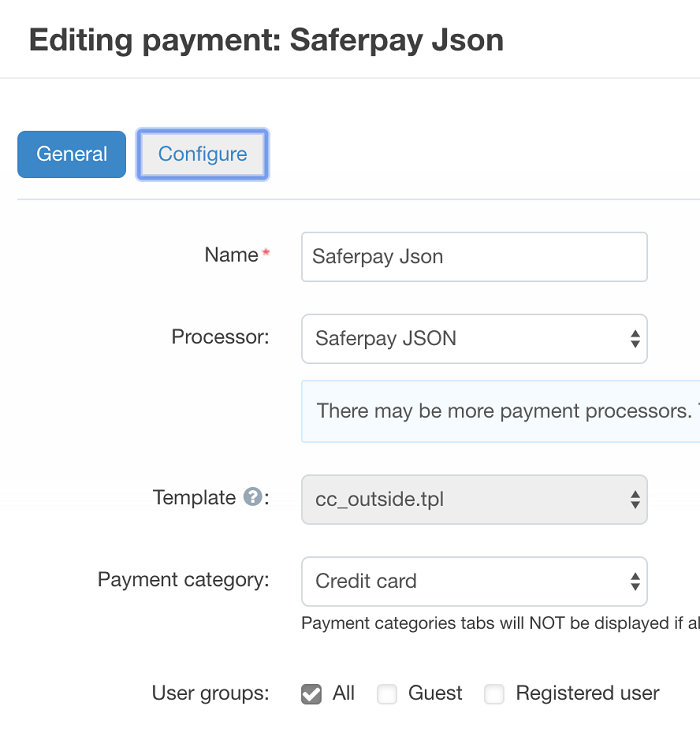Open the Configure tab
The width and height of the screenshot is (700, 736).
click(x=202, y=154)
